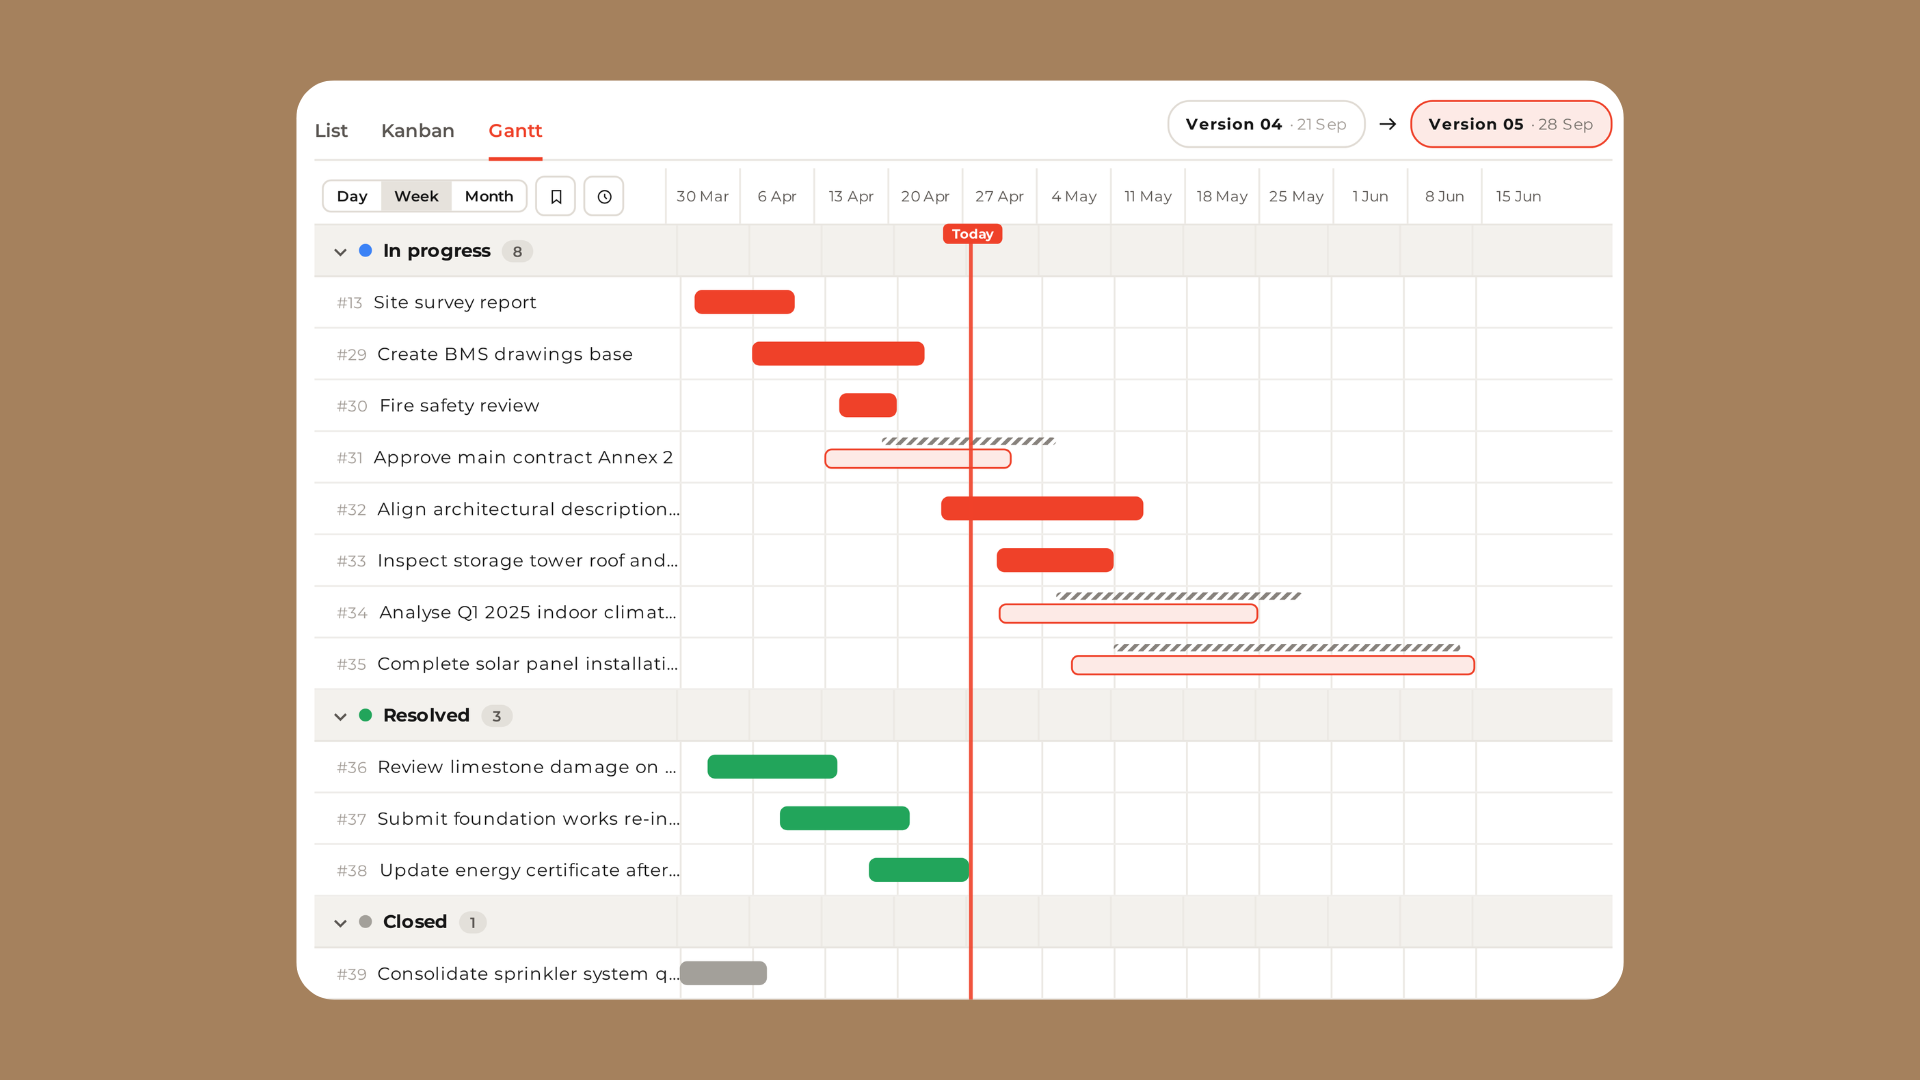Click the arrow between version pills
Viewport: 1920px width, 1080px height.
1388,124
